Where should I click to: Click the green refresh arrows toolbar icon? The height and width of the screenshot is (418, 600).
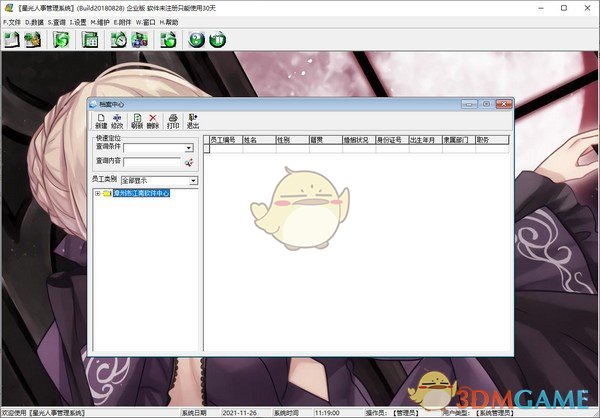click(61, 40)
